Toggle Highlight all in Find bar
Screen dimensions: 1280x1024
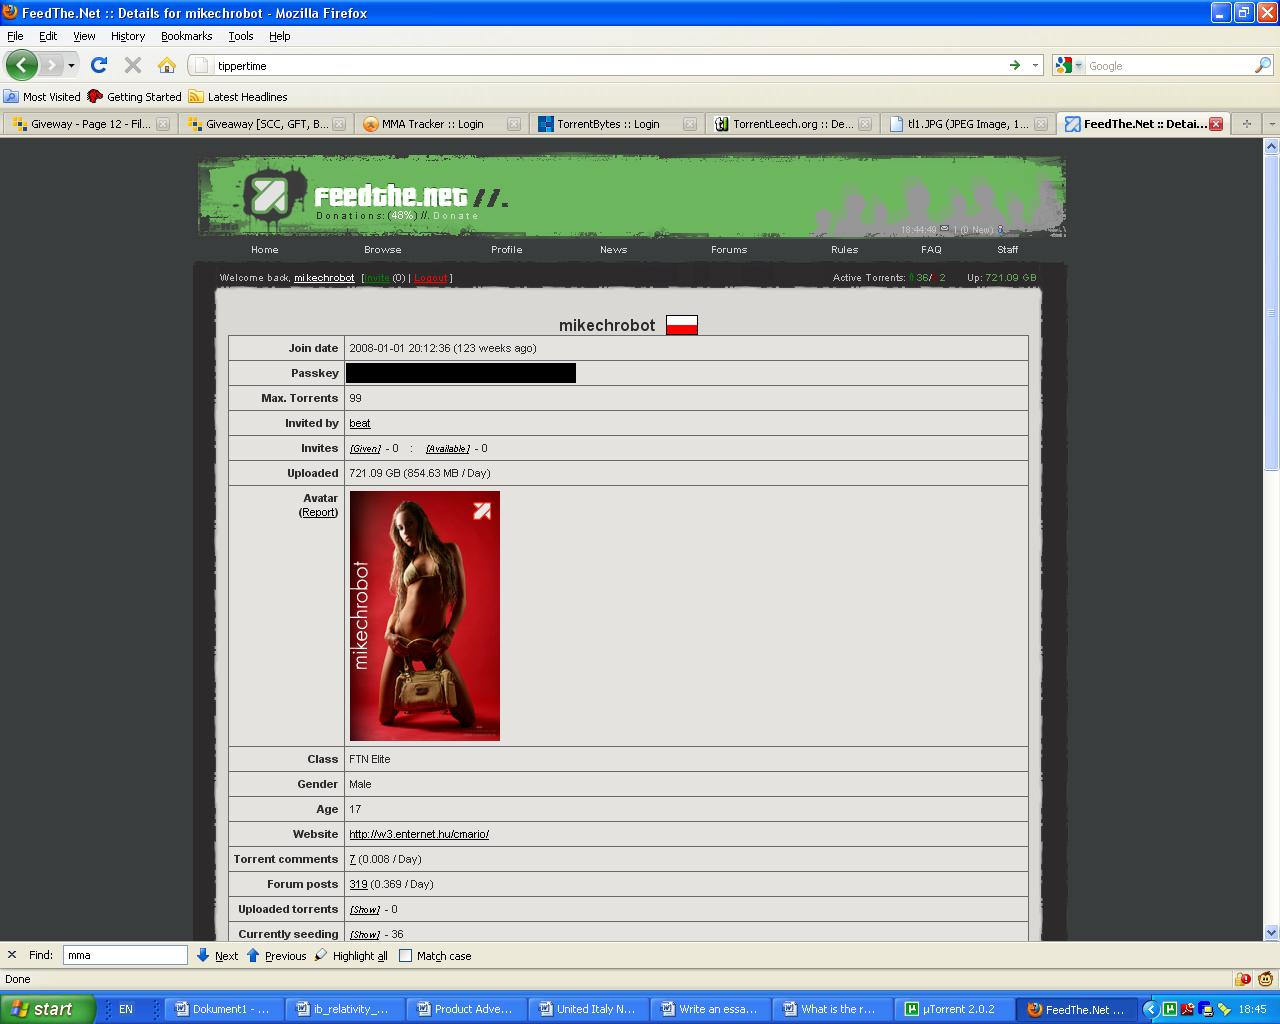(351, 955)
